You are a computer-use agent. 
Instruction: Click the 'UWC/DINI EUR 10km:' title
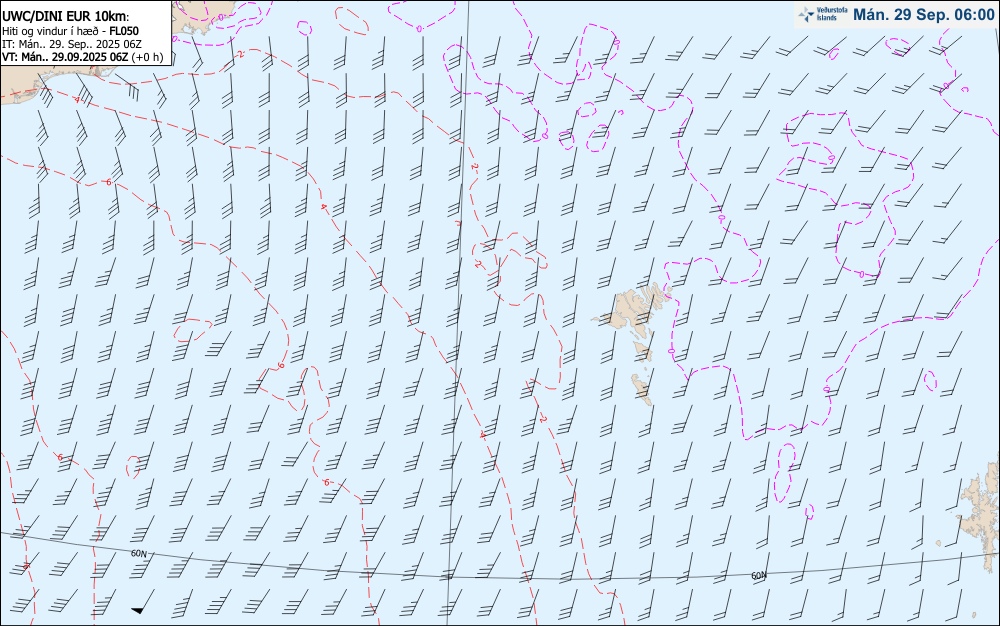point(66,17)
